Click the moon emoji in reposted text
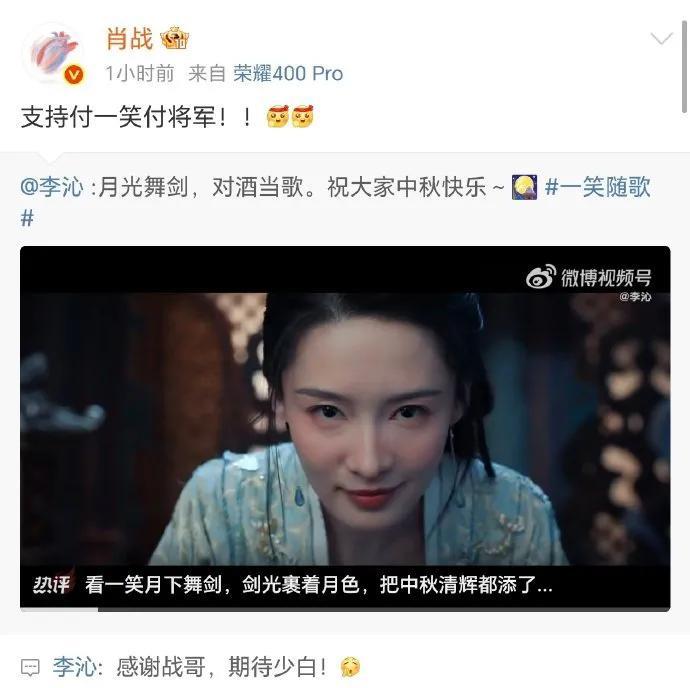Screen dimensions: 690x688 coord(524,187)
